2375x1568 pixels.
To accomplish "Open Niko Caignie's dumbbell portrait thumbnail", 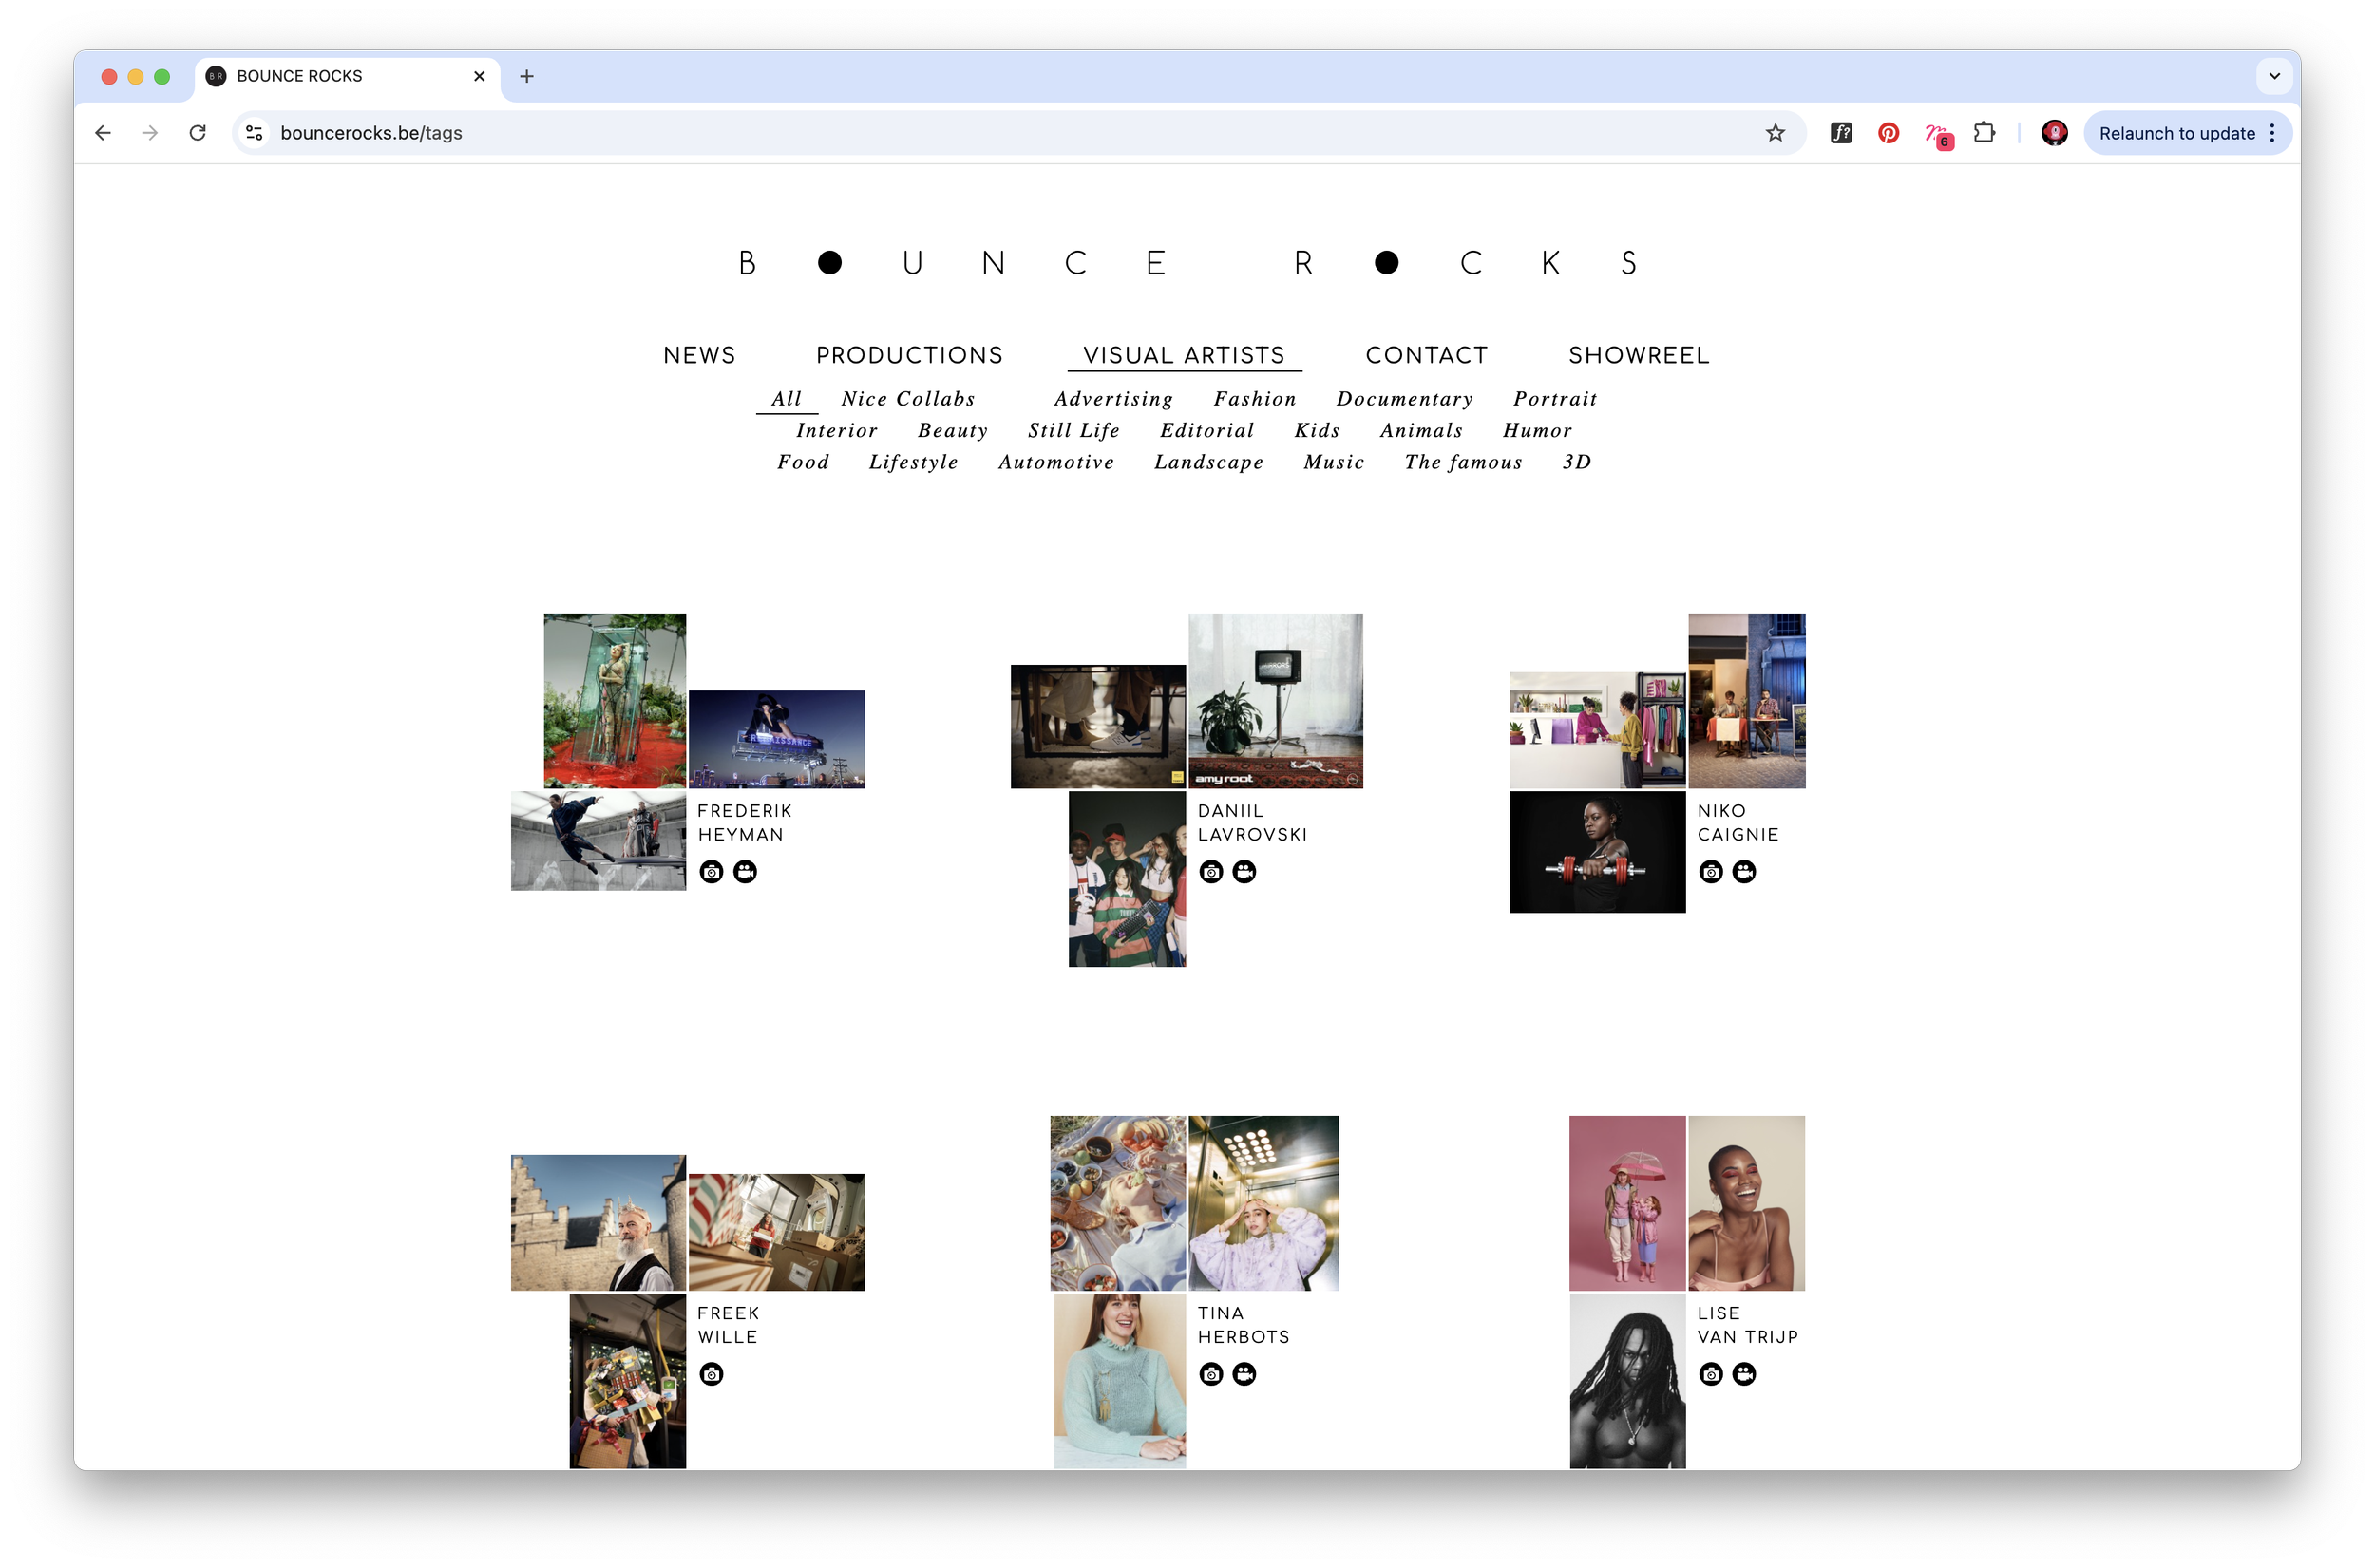I will coord(1597,852).
